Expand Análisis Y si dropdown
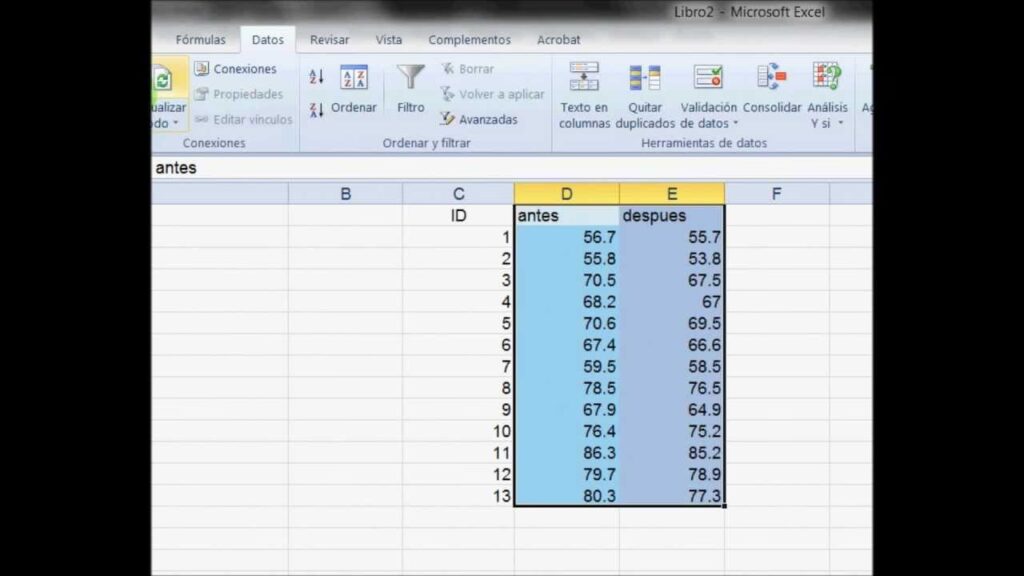Image resolution: width=1024 pixels, height=576 pixels. (840, 124)
